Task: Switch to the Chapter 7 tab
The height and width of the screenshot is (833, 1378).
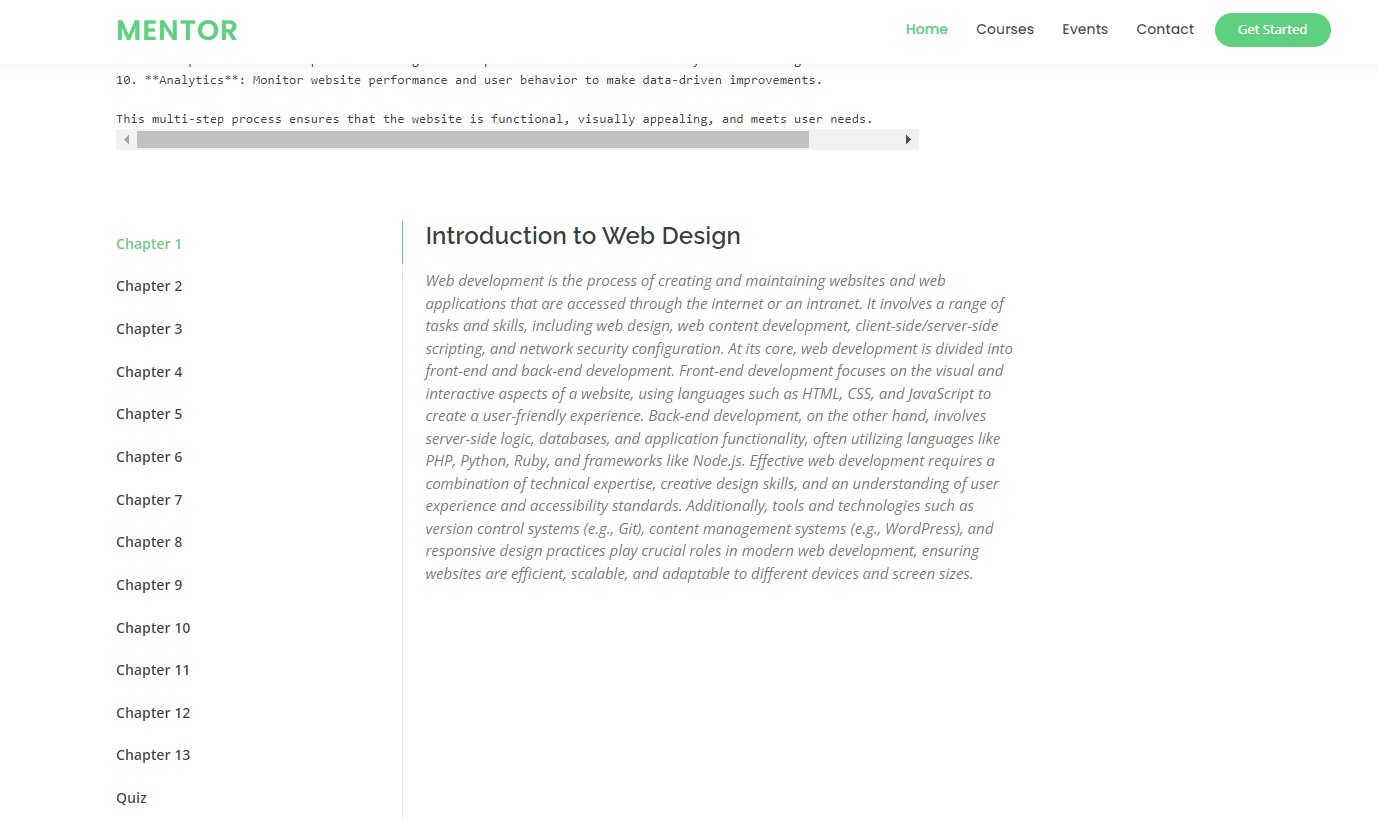Action: pyautogui.click(x=149, y=500)
